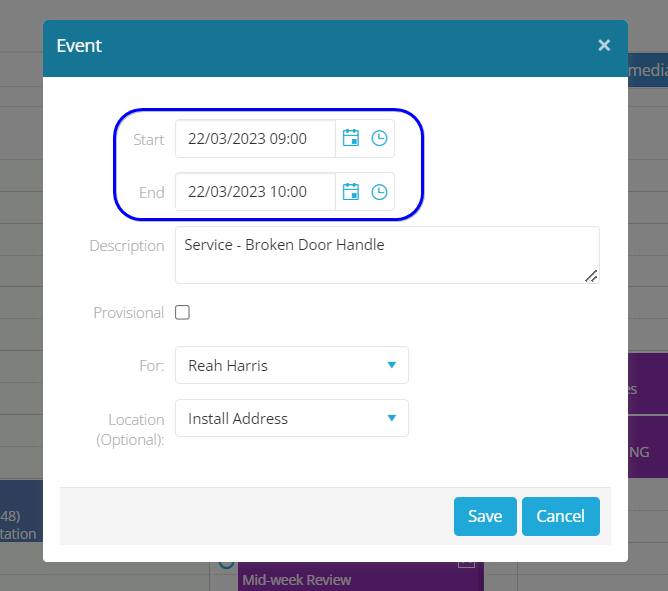668x591 pixels.
Task: Edit the Description text area
Action: pyautogui.click(x=387, y=255)
